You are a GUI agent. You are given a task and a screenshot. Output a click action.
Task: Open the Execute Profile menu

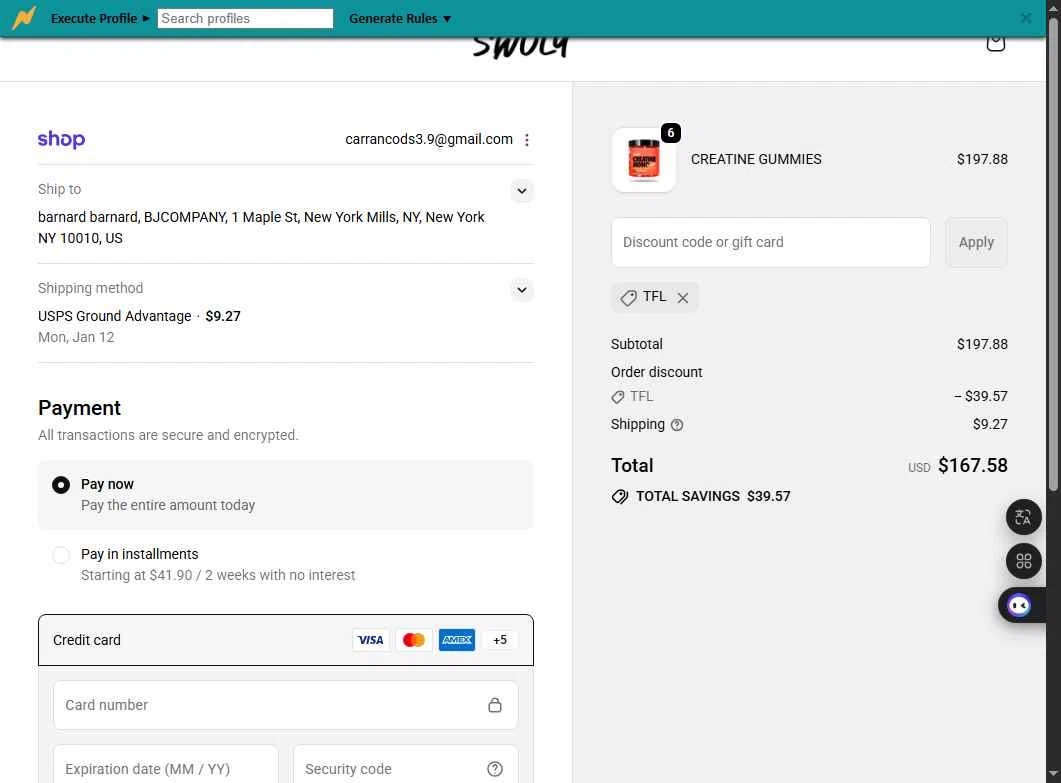pos(100,18)
